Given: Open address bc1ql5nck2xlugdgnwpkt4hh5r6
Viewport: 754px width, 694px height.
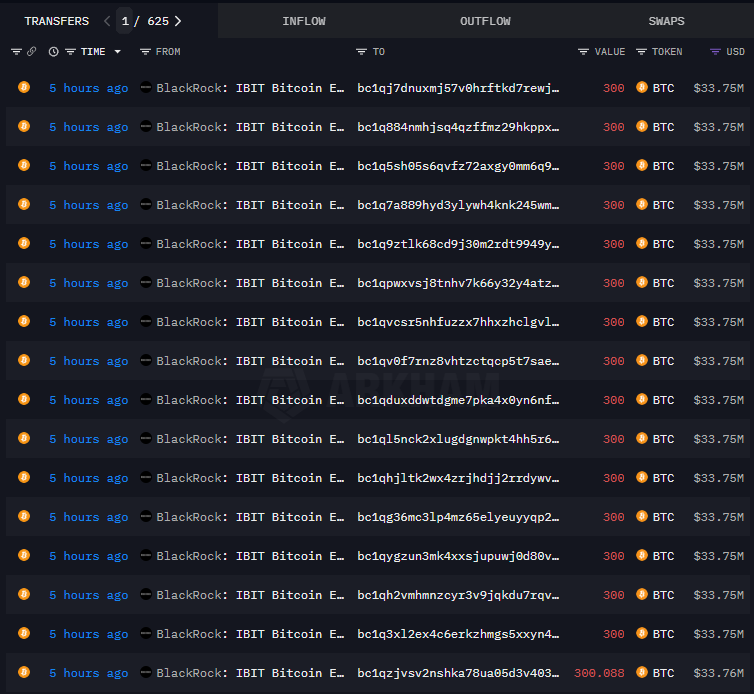Looking at the screenshot, I should click(x=458, y=439).
